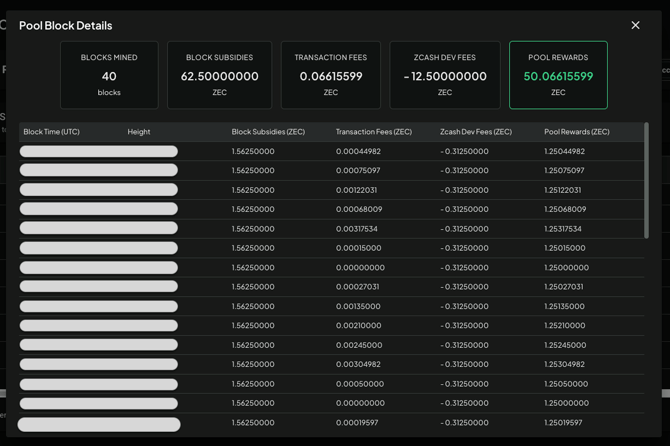Image resolution: width=670 pixels, height=446 pixels.
Task: Click pool reward 1.25304982
Action: pyautogui.click(x=564, y=364)
